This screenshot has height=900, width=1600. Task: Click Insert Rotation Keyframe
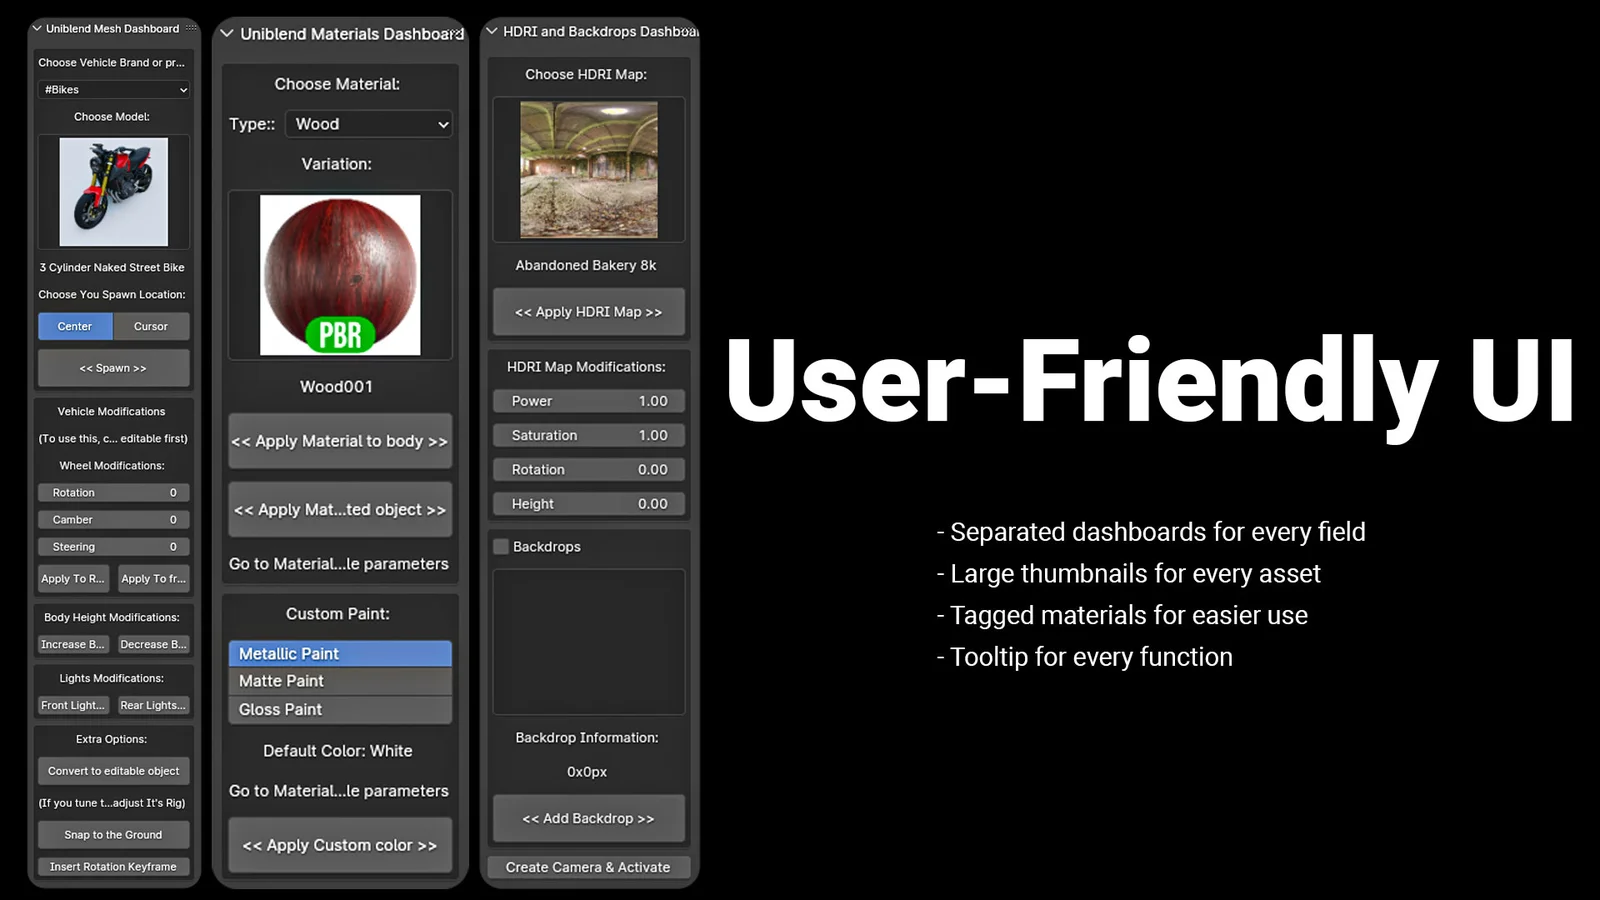click(113, 866)
